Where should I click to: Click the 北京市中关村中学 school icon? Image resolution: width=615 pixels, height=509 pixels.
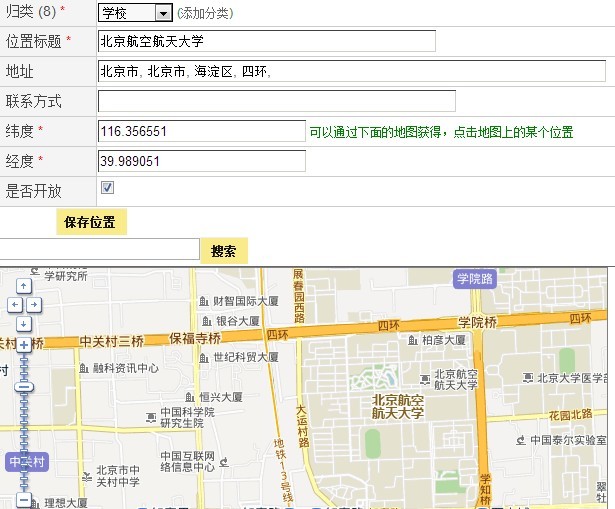87,476
